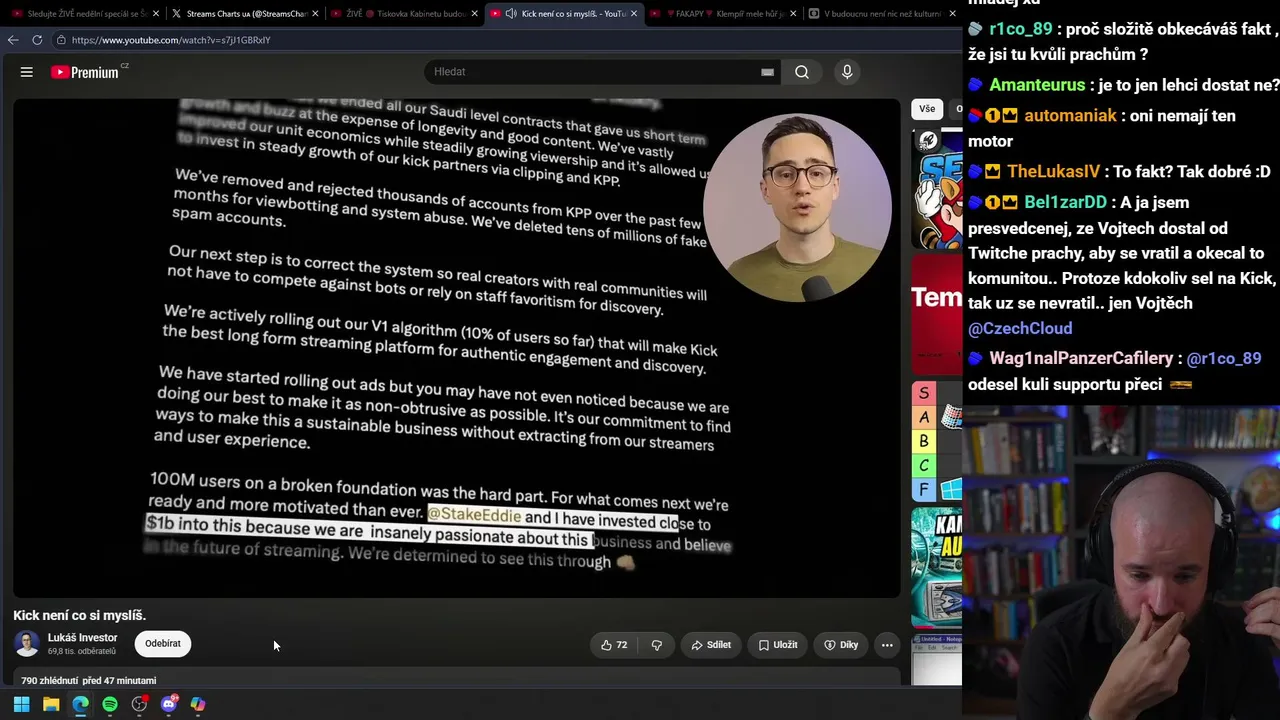Switch to ŽIVĚ Tiskovka Kabinetu tab
Screen dimensions: 1280x720
click(x=403, y=14)
